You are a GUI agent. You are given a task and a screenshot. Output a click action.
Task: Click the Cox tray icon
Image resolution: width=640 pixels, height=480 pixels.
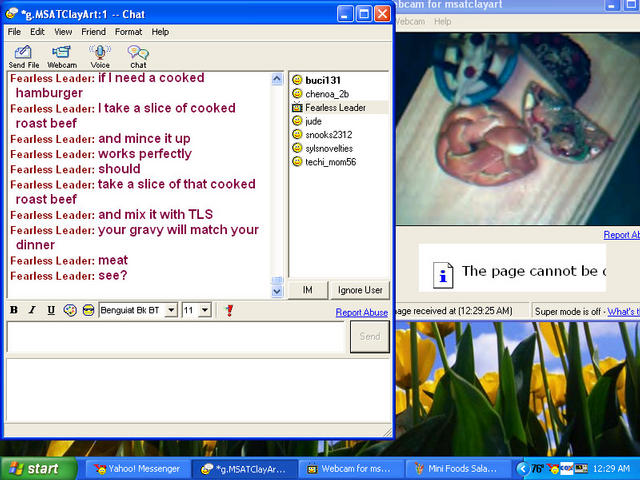tap(567, 469)
